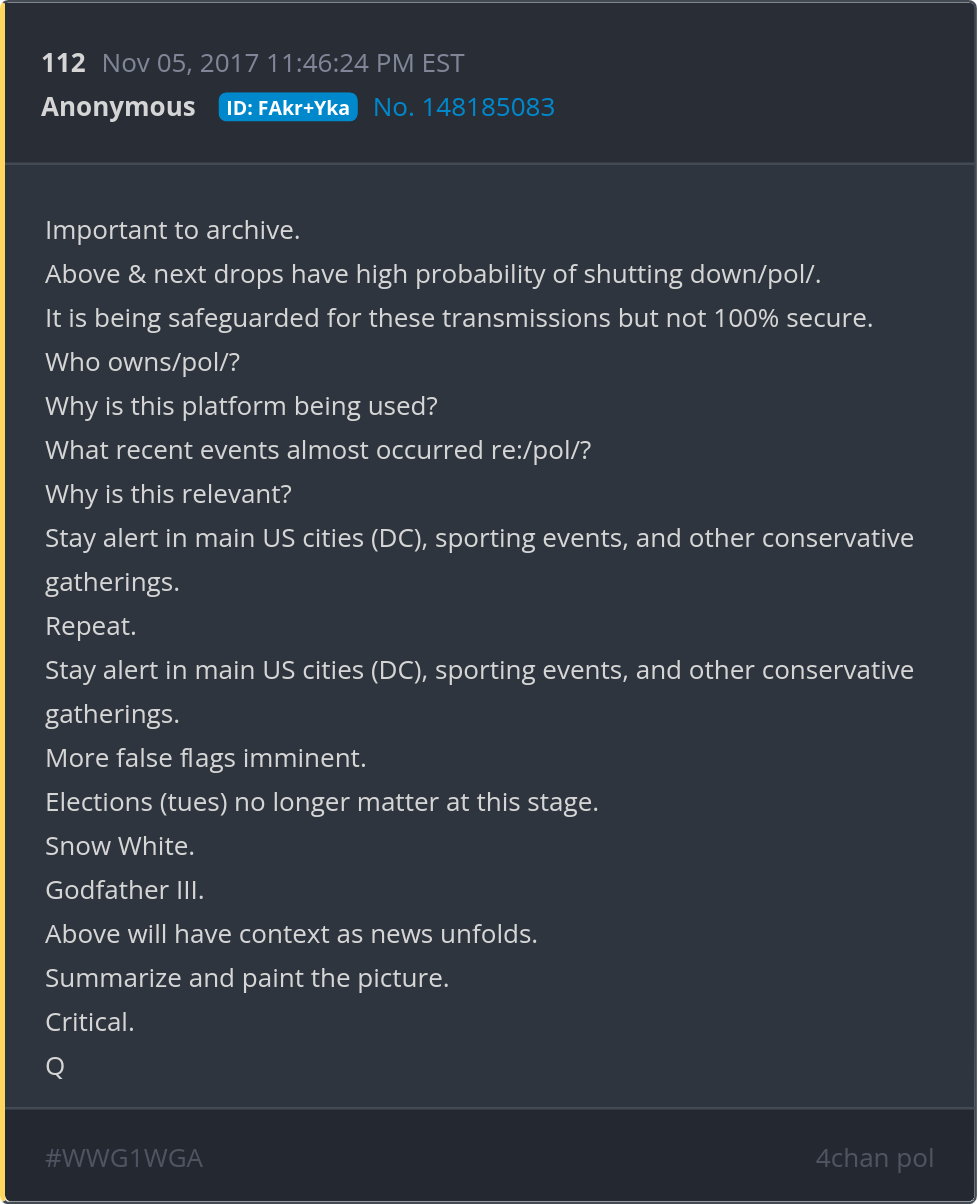Click the post number 112
Image resolution: width=978 pixels, height=1204 pixels.
(x=63, y=63)
